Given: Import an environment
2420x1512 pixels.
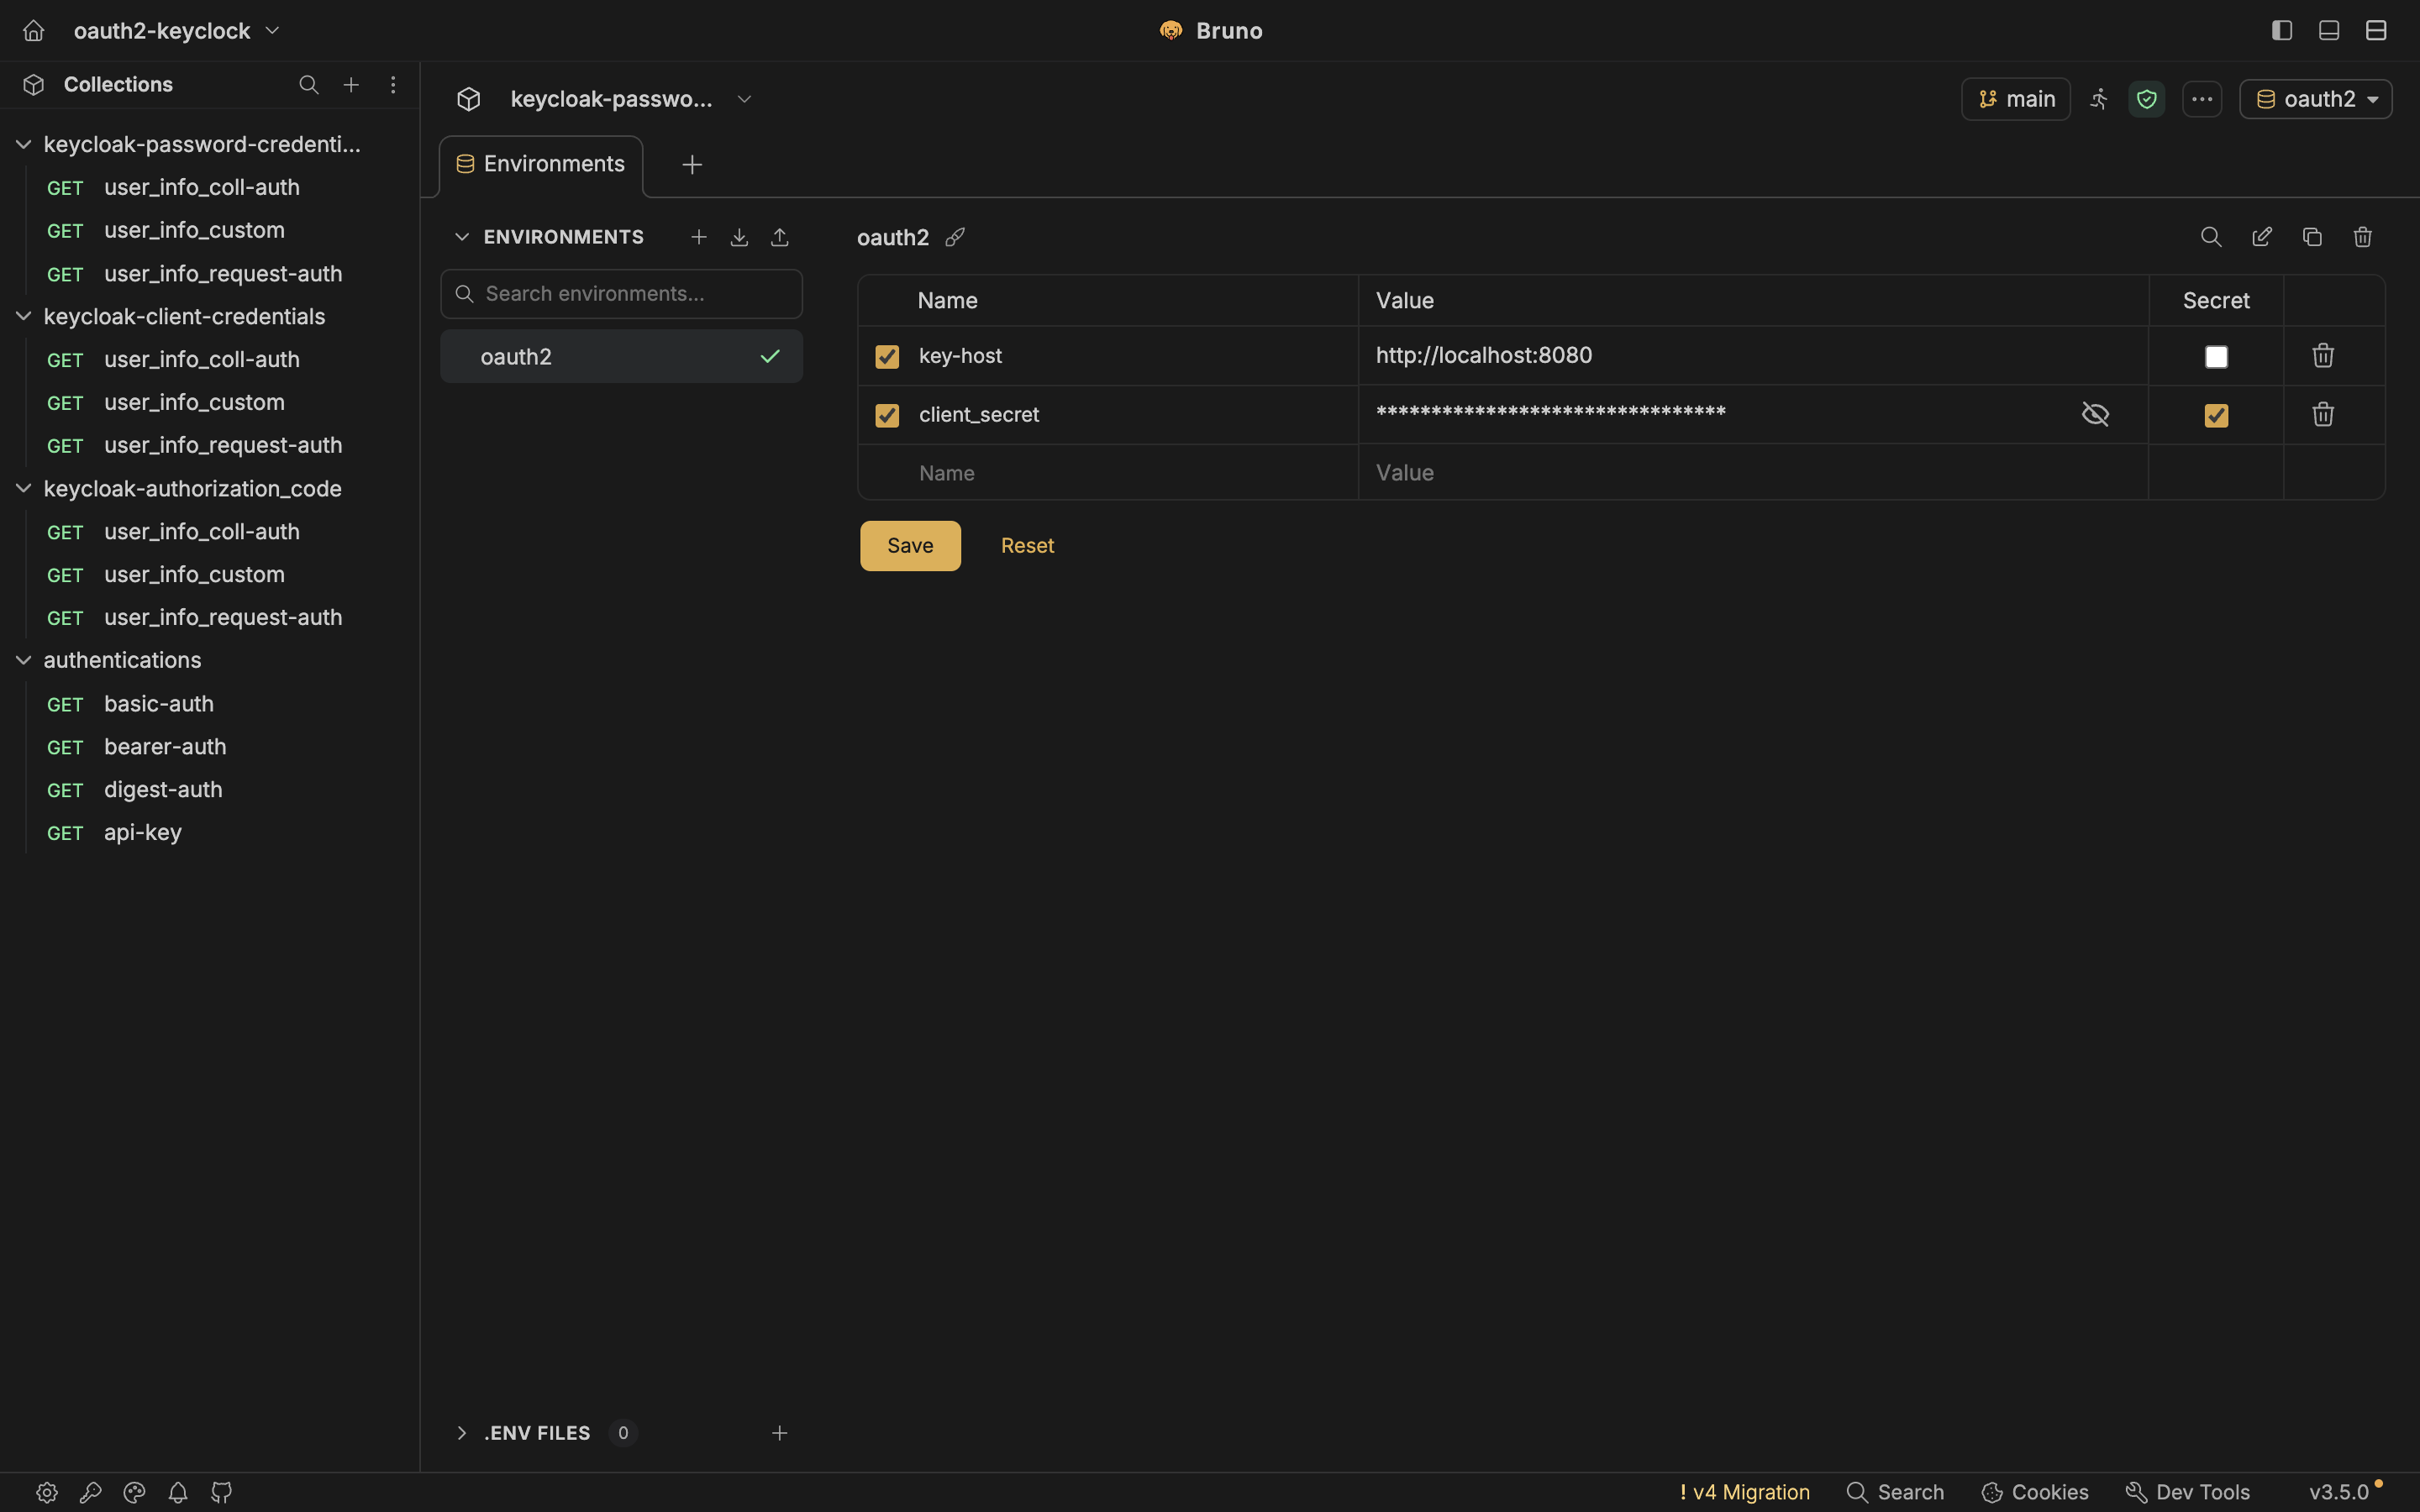Looking at the screenshot, I should pos(739,237).
